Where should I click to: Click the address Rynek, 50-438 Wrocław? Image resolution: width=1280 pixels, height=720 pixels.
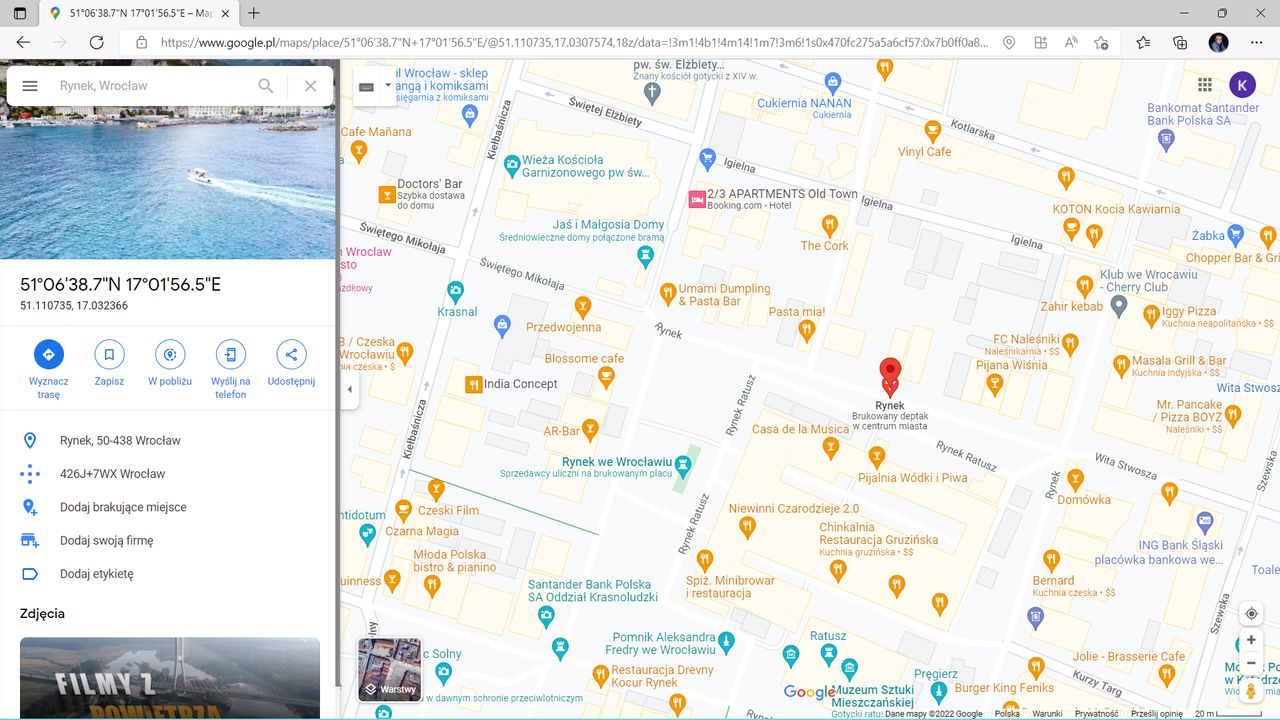(x=168, y=441)
